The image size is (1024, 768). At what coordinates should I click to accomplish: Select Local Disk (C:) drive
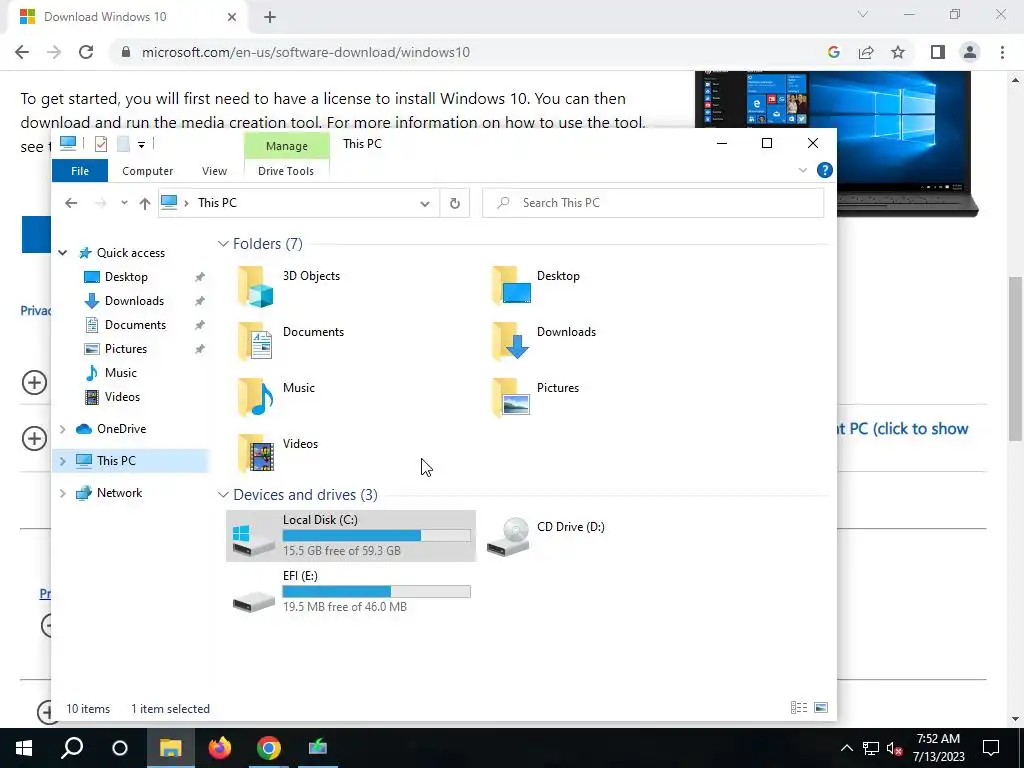[351, 536]
